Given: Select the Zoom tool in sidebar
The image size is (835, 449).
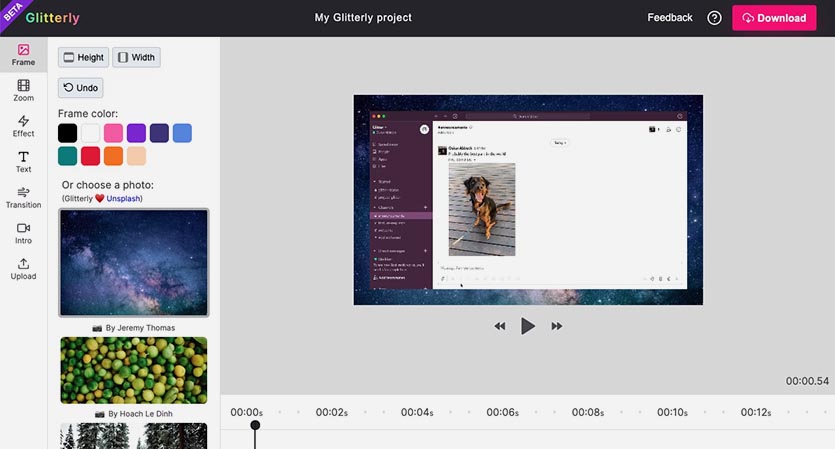Looking at the screenshot, I should 23,91.
